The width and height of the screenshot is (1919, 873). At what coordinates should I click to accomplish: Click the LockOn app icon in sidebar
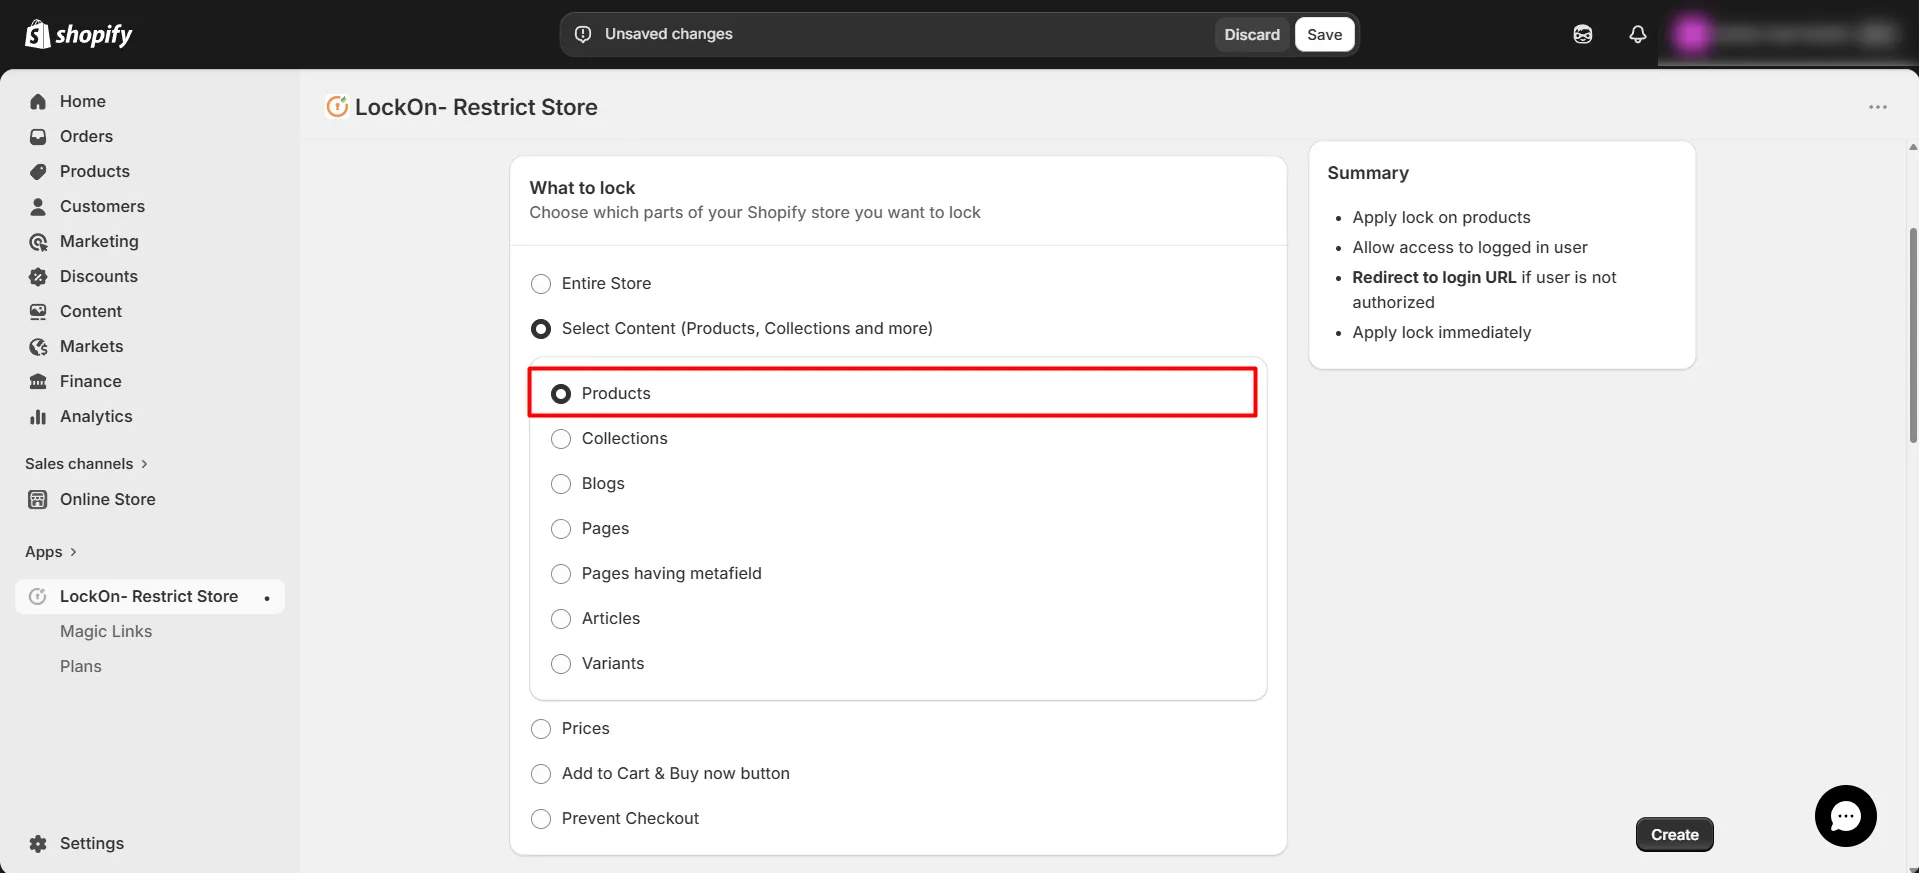(38, 596)
